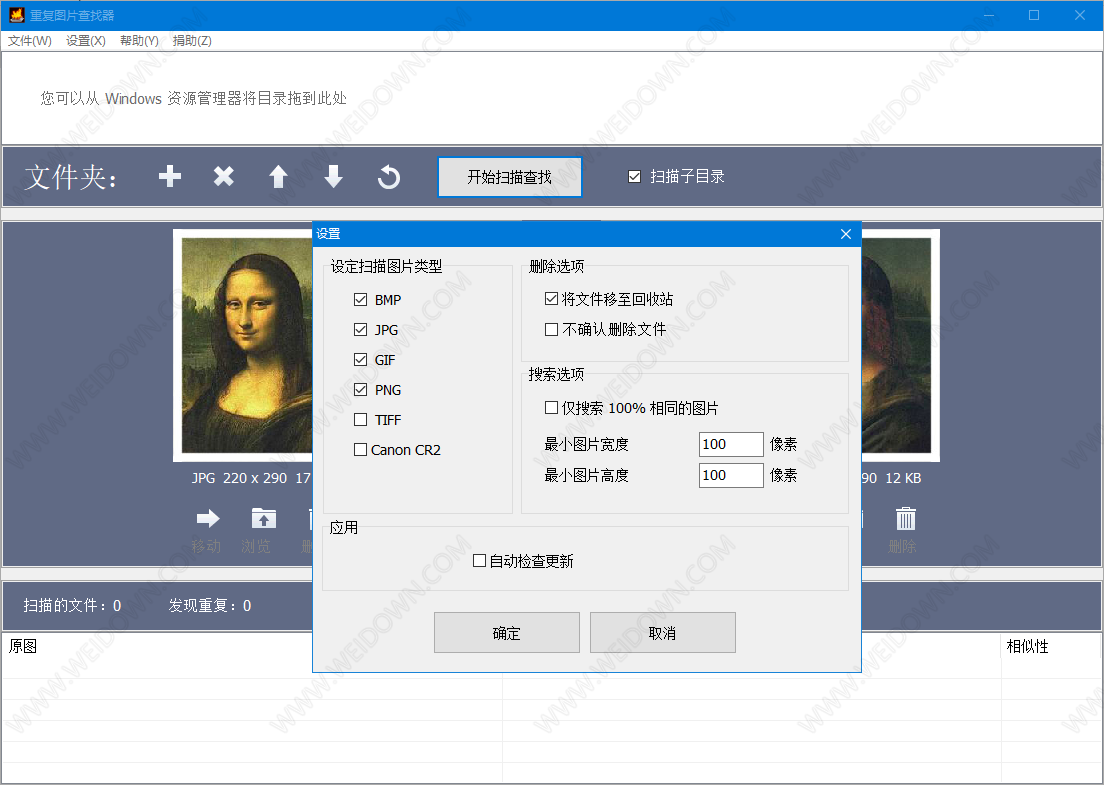Click the 开始扫描查找 button
The width and height of the screenshot is (1104, 785).
(510, 177)
